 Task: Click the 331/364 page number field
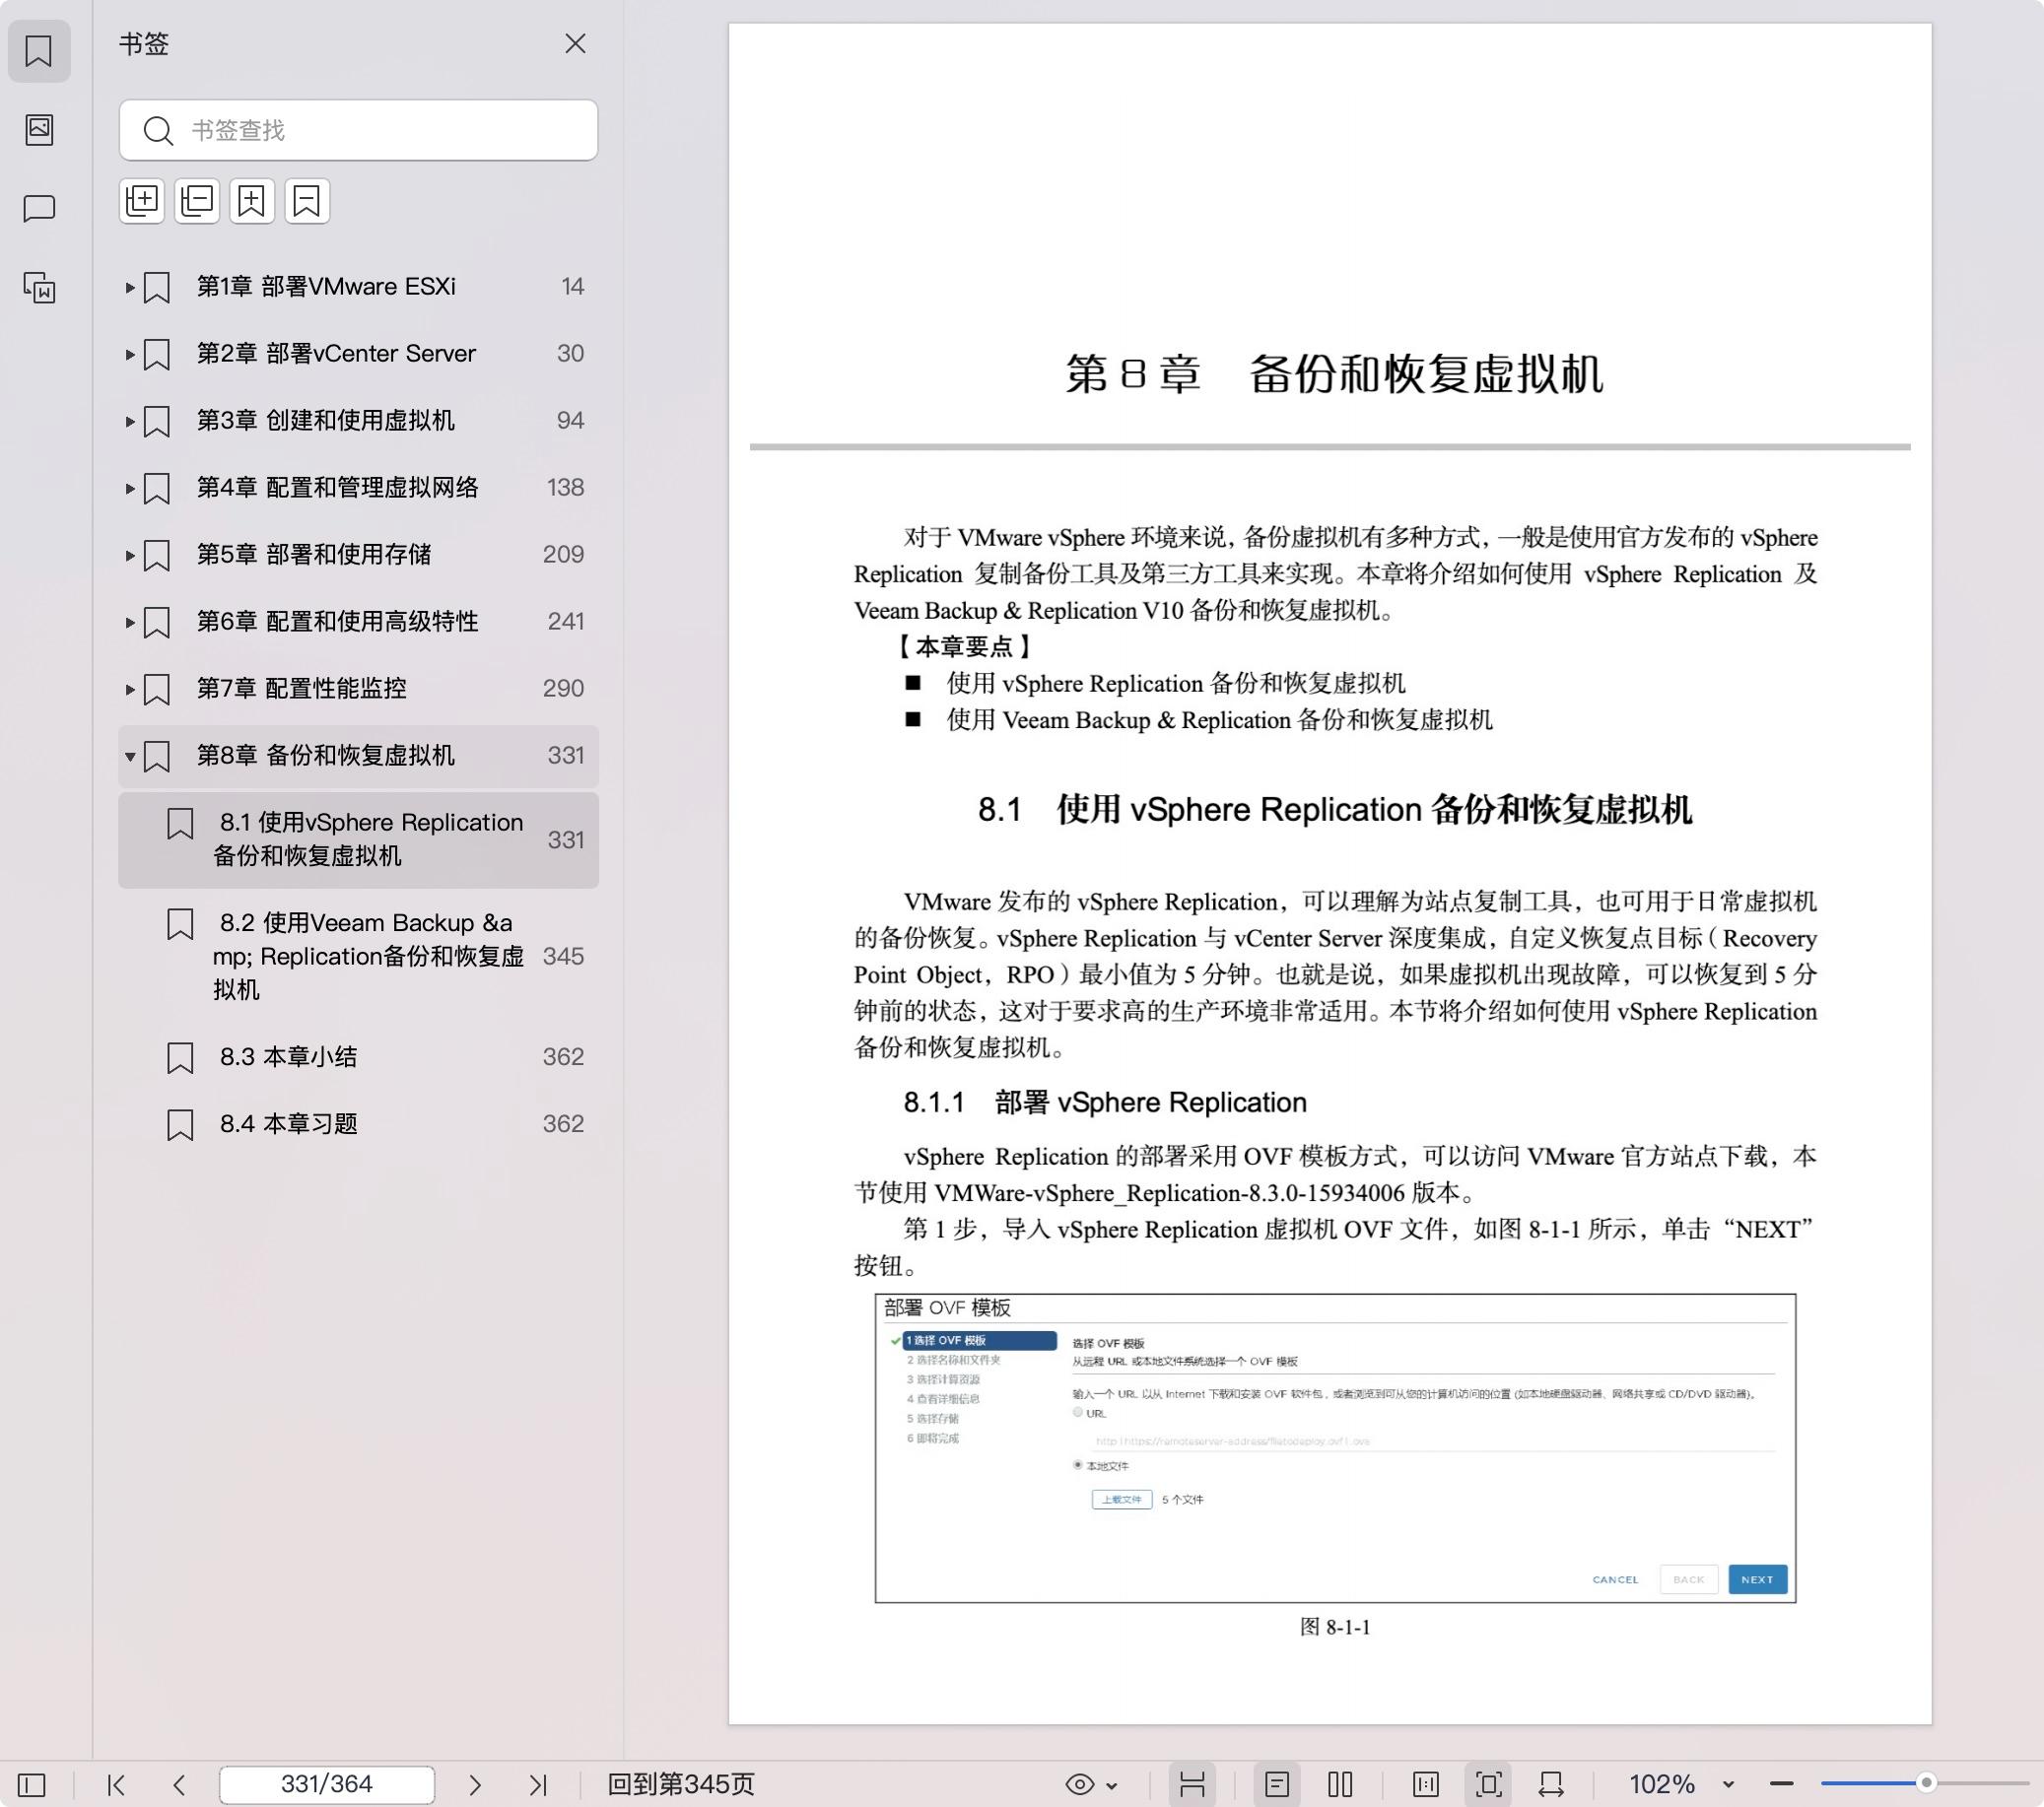[x=327, y=1784]
